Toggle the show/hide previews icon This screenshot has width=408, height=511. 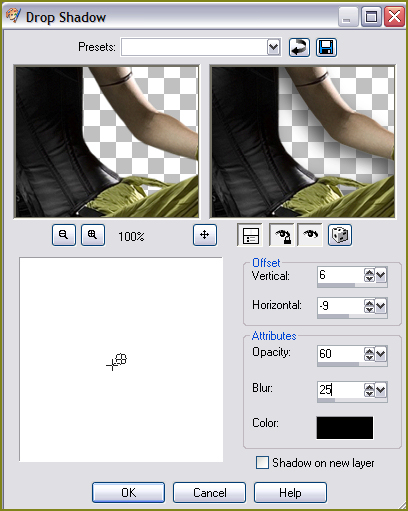(250, 235)
